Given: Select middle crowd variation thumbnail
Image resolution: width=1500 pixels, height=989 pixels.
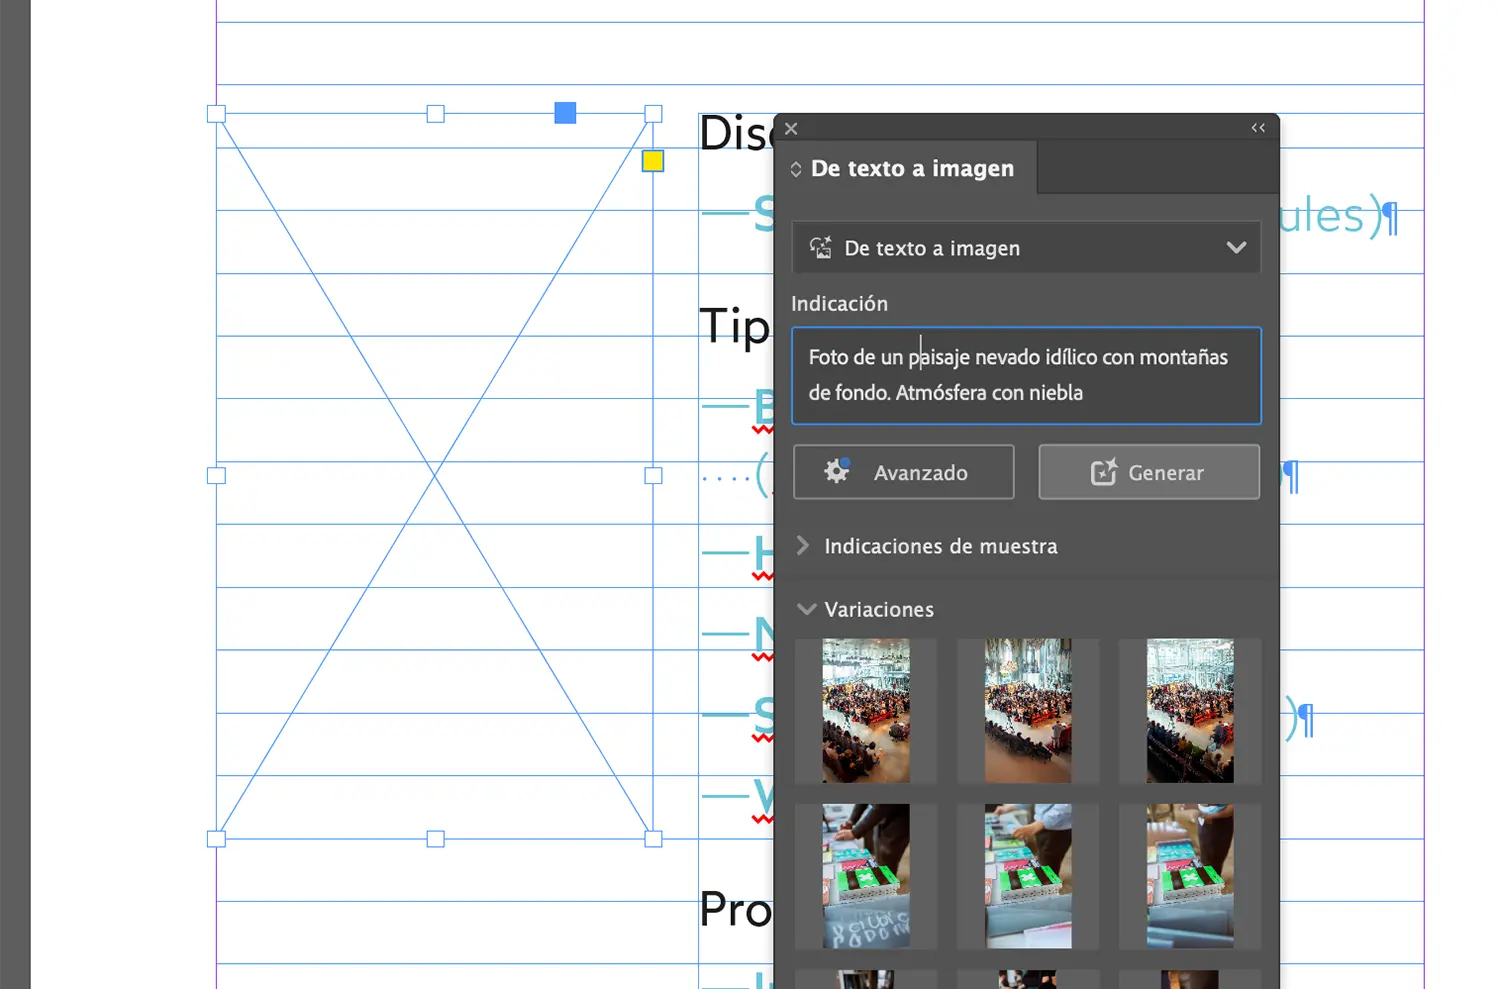Looking at the screenshot, I should tap(1028, 711).
